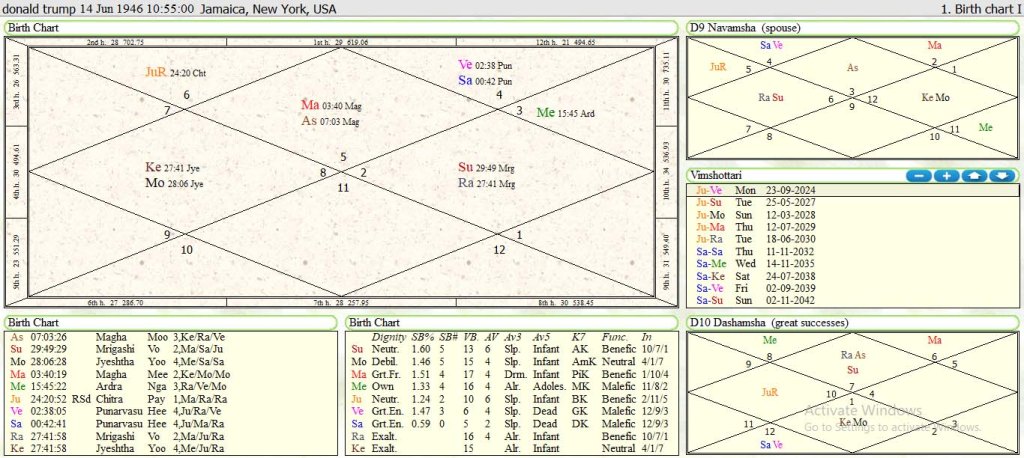Click the SB% column header

422,337
